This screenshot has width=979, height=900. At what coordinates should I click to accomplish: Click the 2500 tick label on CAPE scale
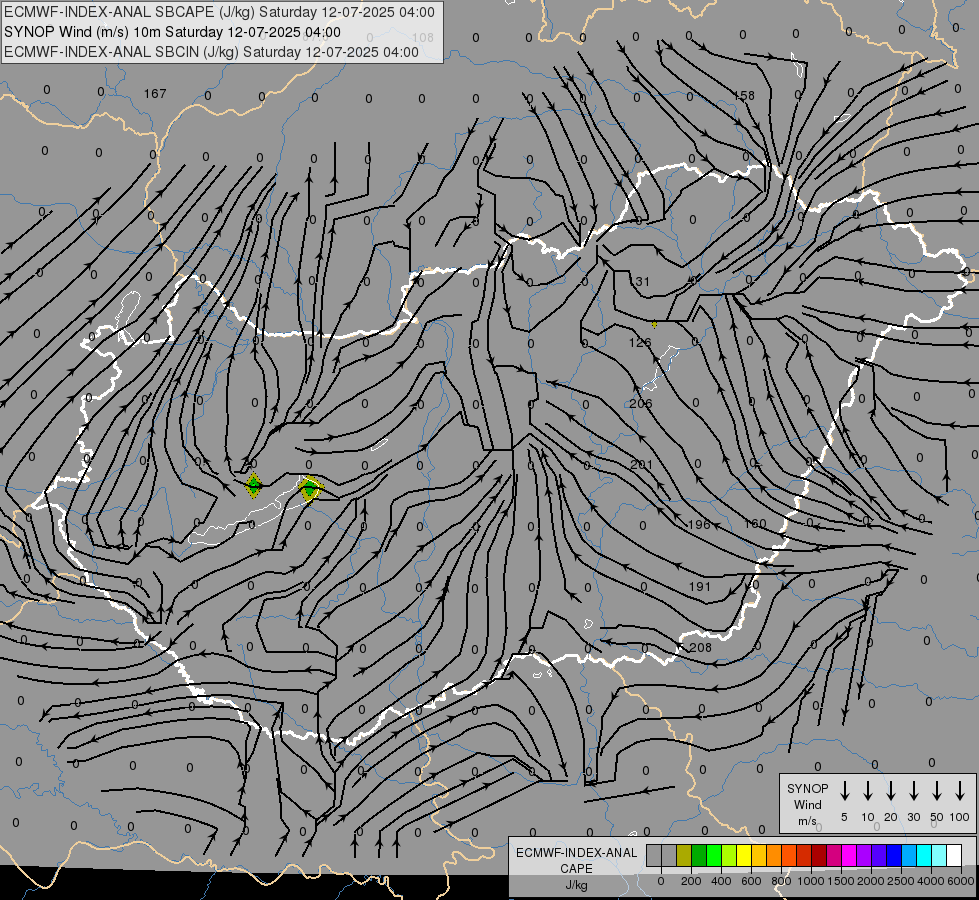[x=901, y=881]
